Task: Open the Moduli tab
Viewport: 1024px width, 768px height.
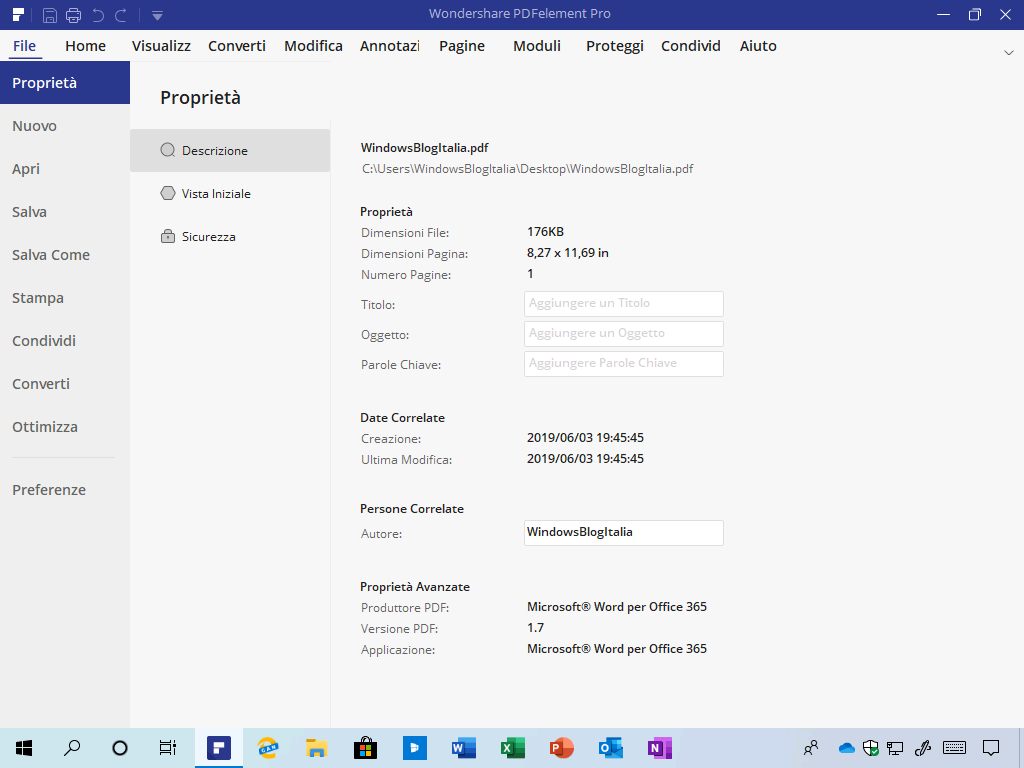Action: (537, 46)
